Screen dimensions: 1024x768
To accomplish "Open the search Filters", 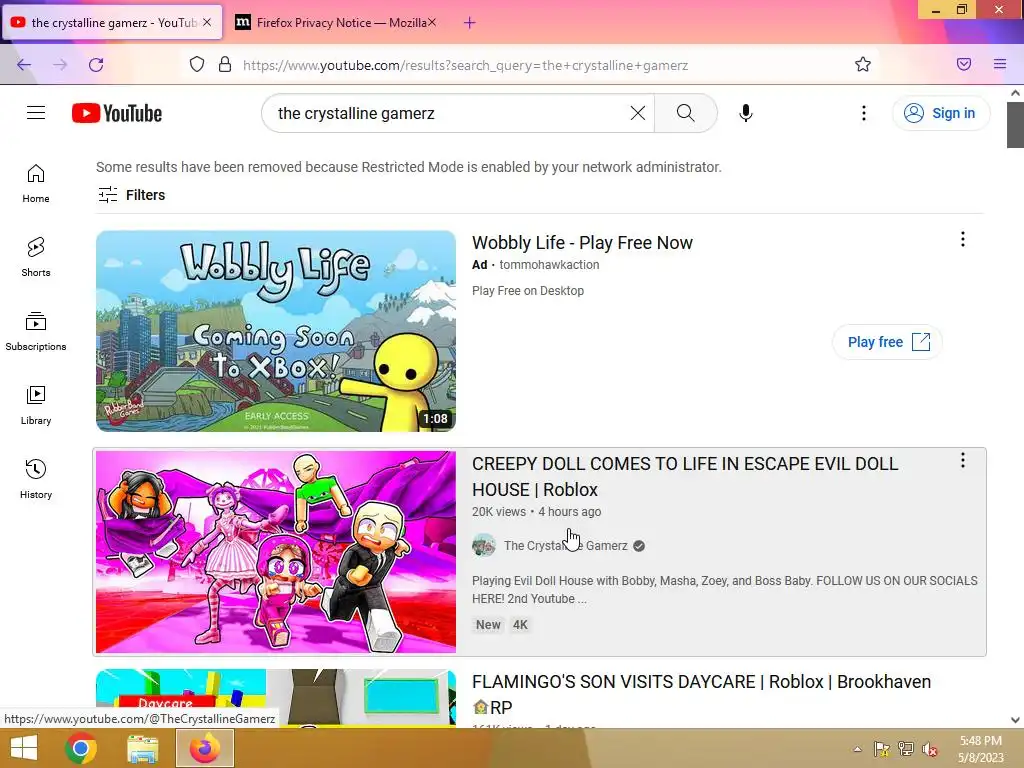I will coord(132,195).
